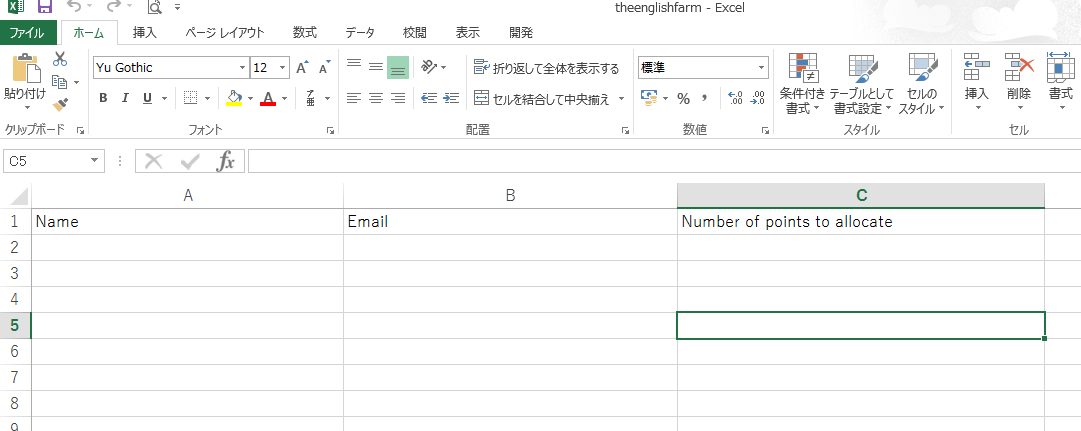
Task: Click the Increase Decimal icon
Action: click(735, 98)
